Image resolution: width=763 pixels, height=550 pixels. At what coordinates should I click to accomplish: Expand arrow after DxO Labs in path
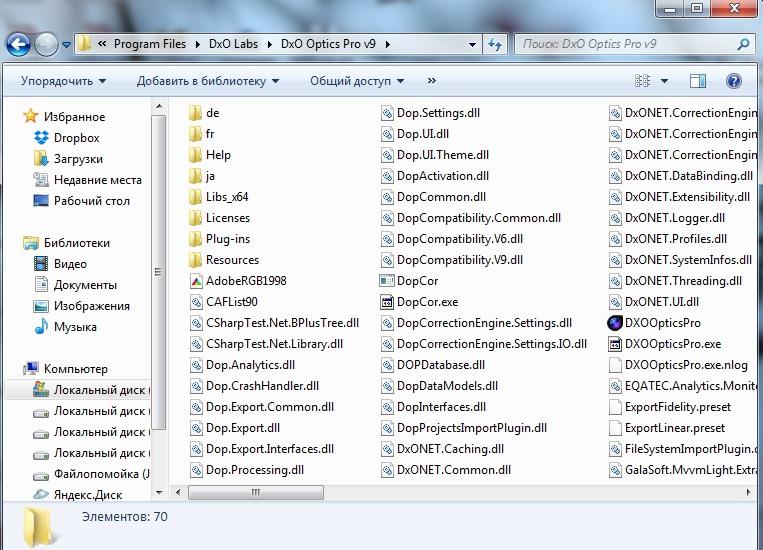270,45
